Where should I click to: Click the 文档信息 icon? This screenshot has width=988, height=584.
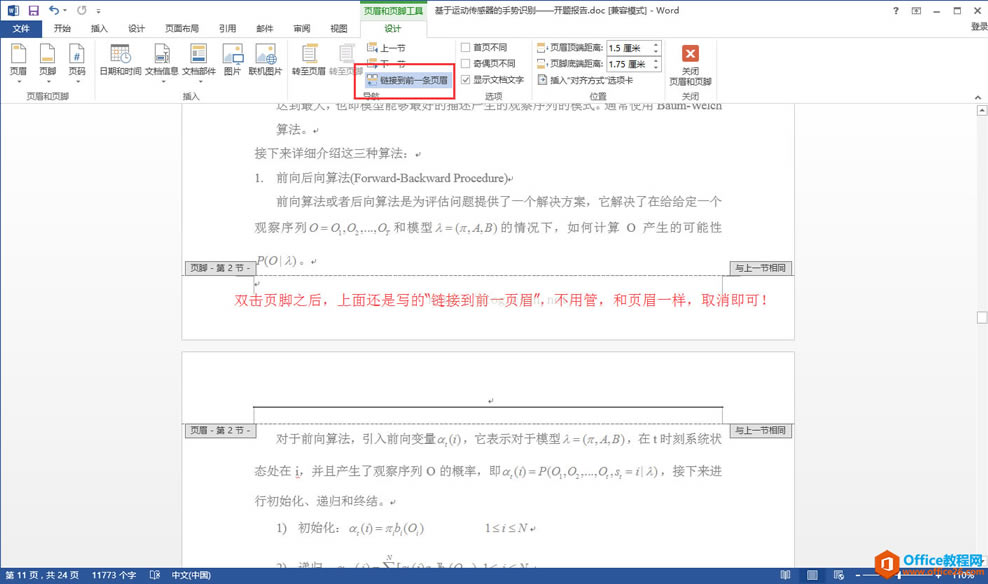pyautogui.click(x=161, y=54)
